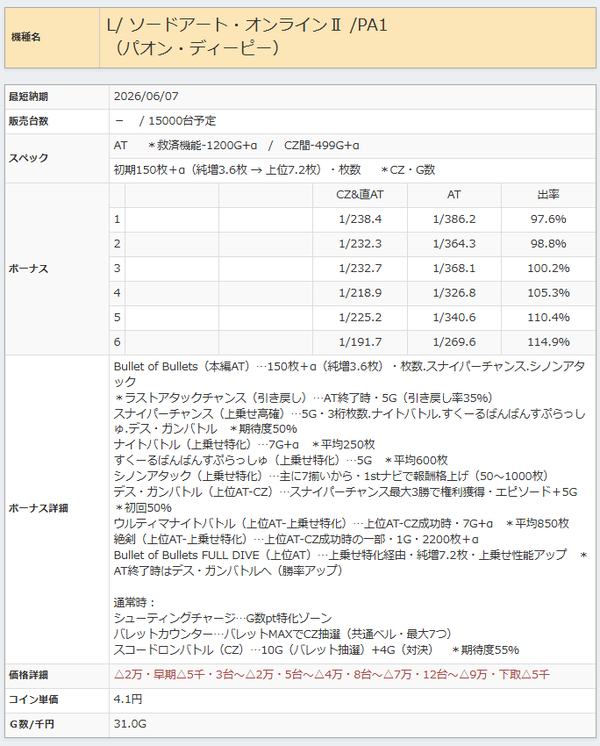Viewport: 600px width, 746px height.
Task: Click the 最短納期 row label
Action: pyautogui.click(x=28, y=97)
